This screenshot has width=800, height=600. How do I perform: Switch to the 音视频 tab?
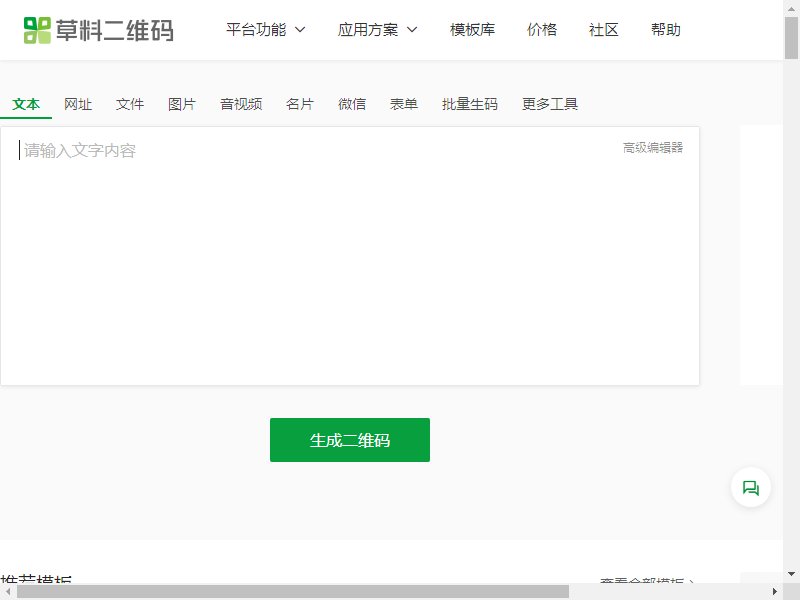[x=241, y=104]
